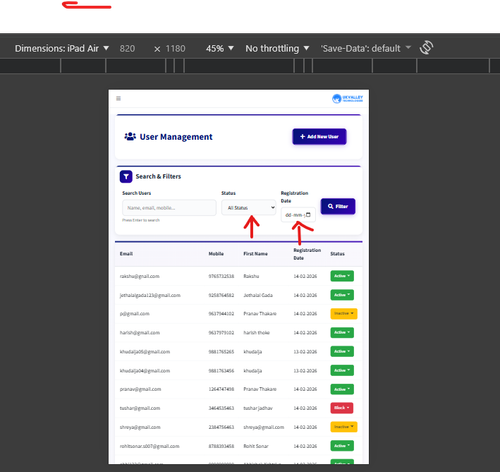This screenshot has width=500, height=472.
Task: Select the pranav@gmail.com email cell
Action: [140, 389]
